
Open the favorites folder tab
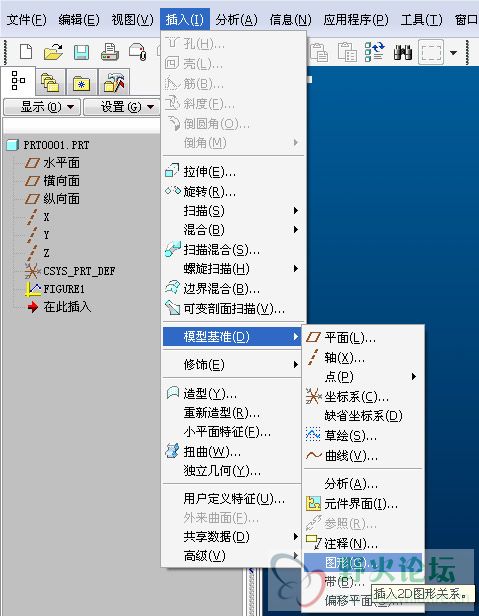[x=82, y=82]
